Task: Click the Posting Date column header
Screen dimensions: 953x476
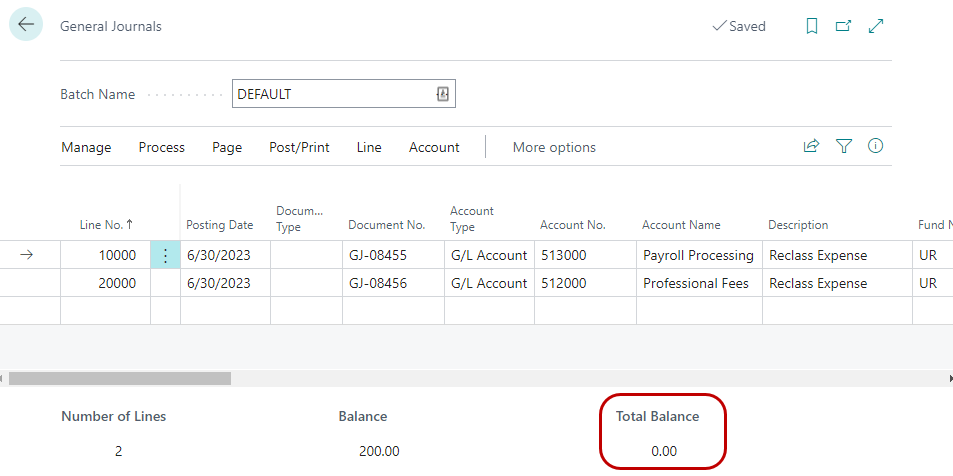Action: click(x=219, y=225)
